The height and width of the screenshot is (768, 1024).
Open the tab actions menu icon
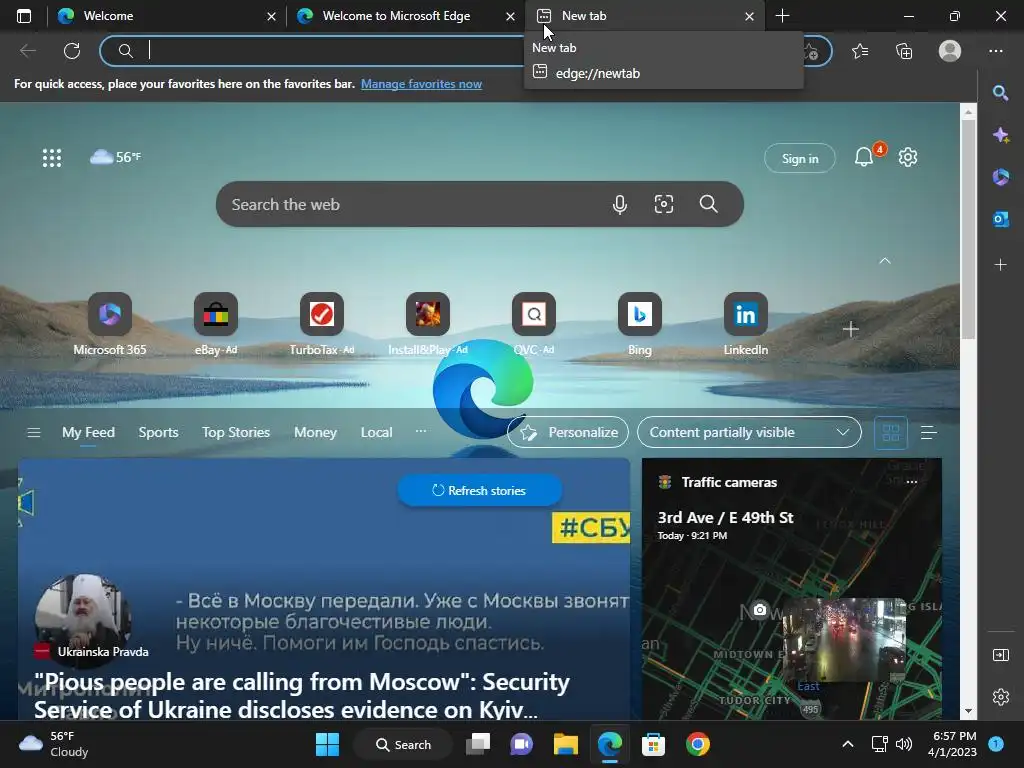coord(24,16)
